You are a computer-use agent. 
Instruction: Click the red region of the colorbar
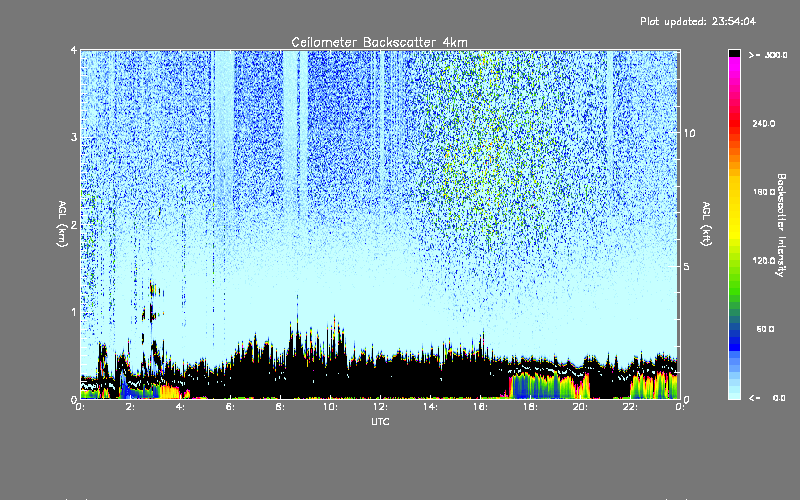(x=734, y=122)
